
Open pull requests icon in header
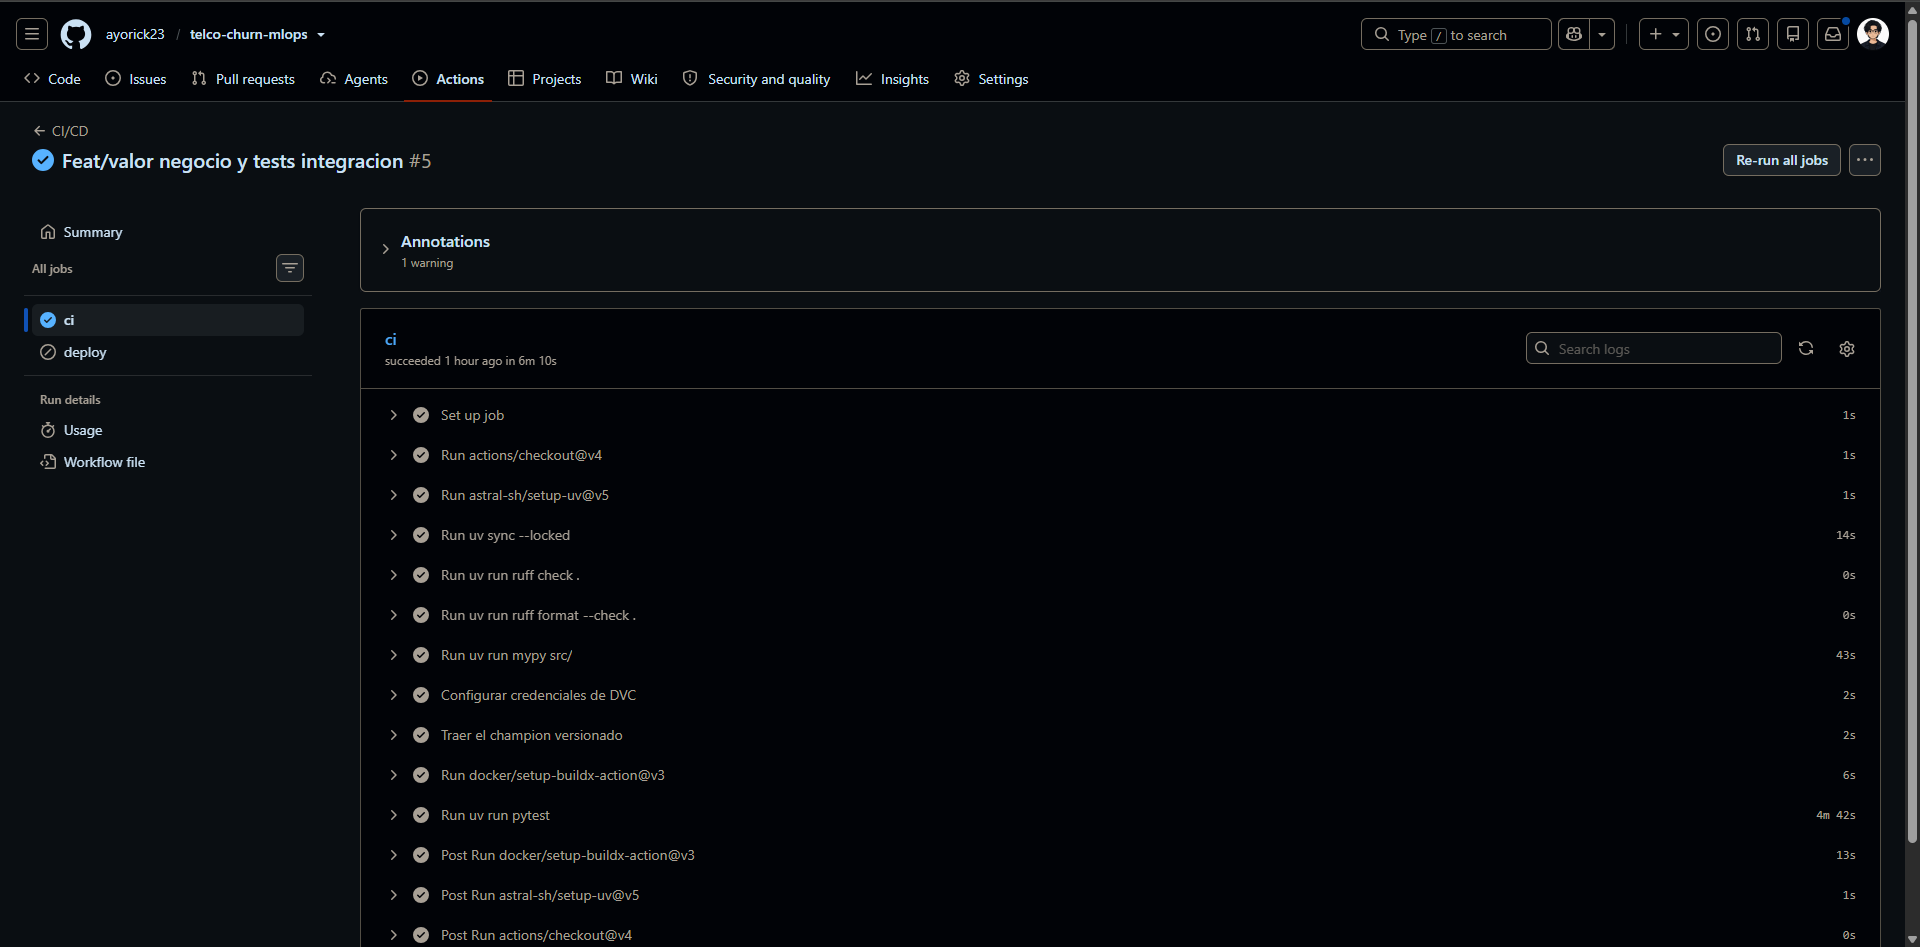[x=1753, y=34]
